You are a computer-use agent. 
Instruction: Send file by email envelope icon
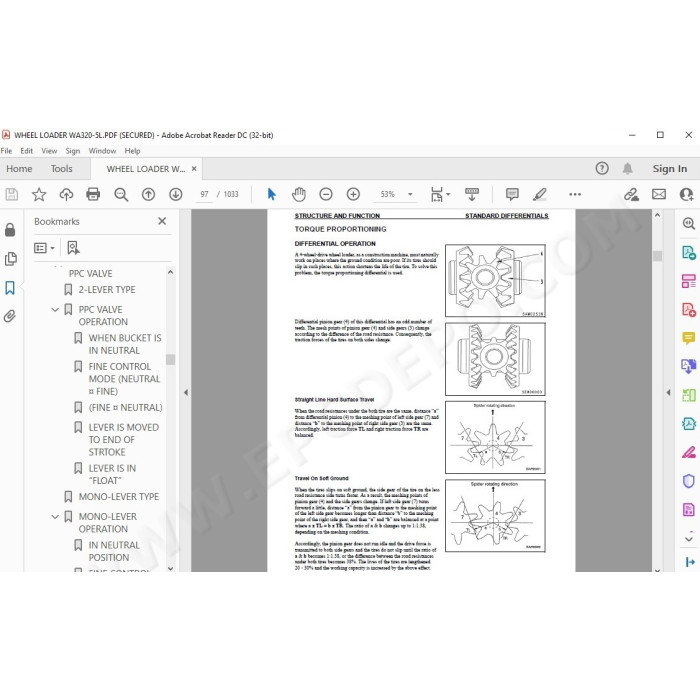pos(659,194)
